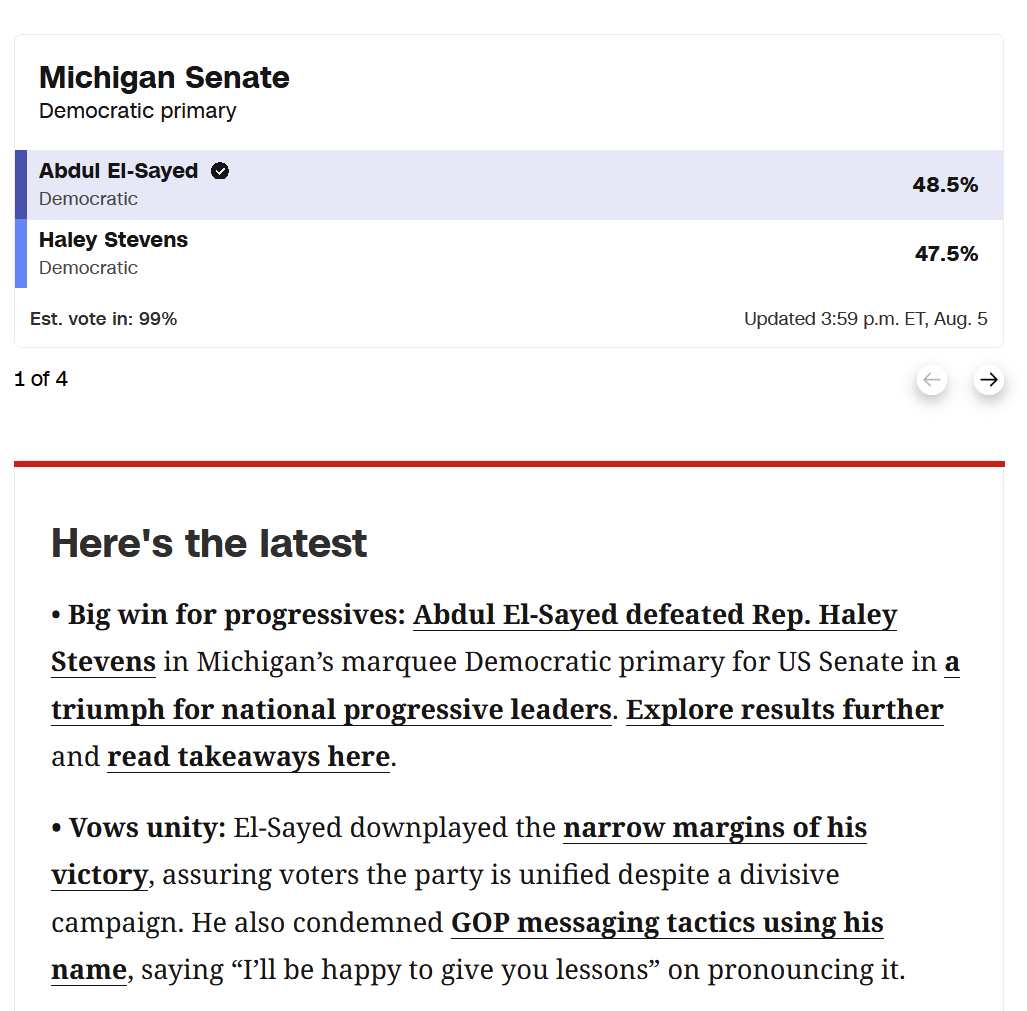The height and width of the screenshot is (1011, 1027).
Task: Select the Haley Stevens result row
Action: [509, 254]
